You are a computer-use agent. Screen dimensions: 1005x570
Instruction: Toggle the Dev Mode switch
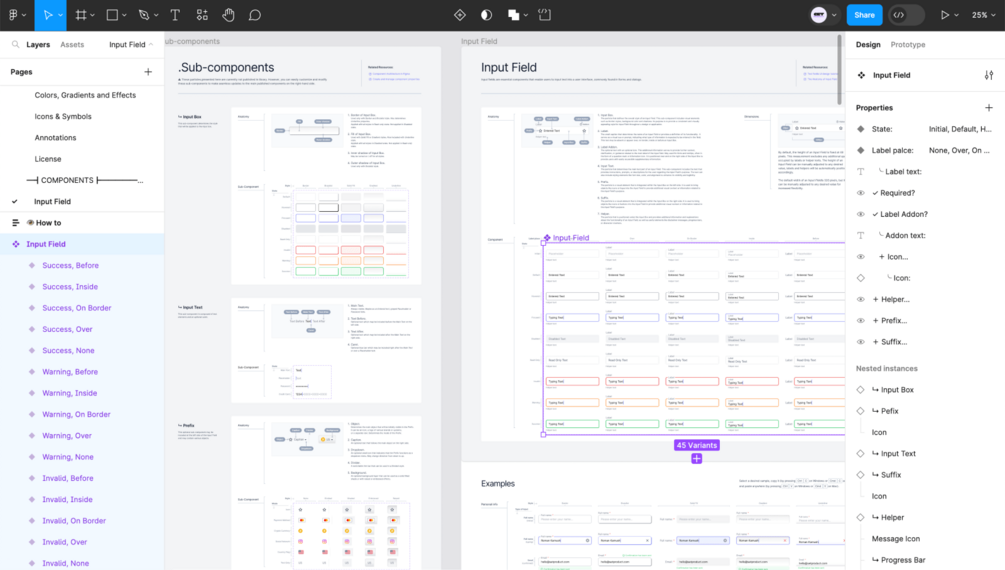coord(906,15)
